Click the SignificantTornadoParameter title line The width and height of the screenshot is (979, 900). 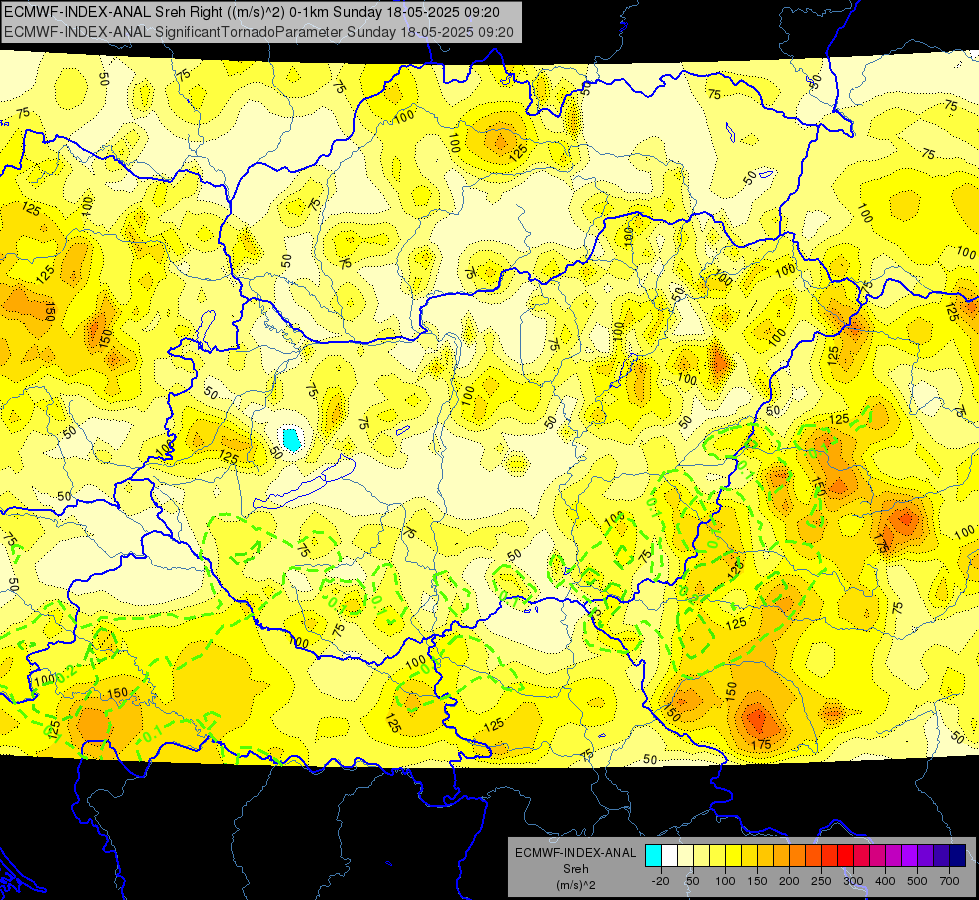(x=258, y=32)
